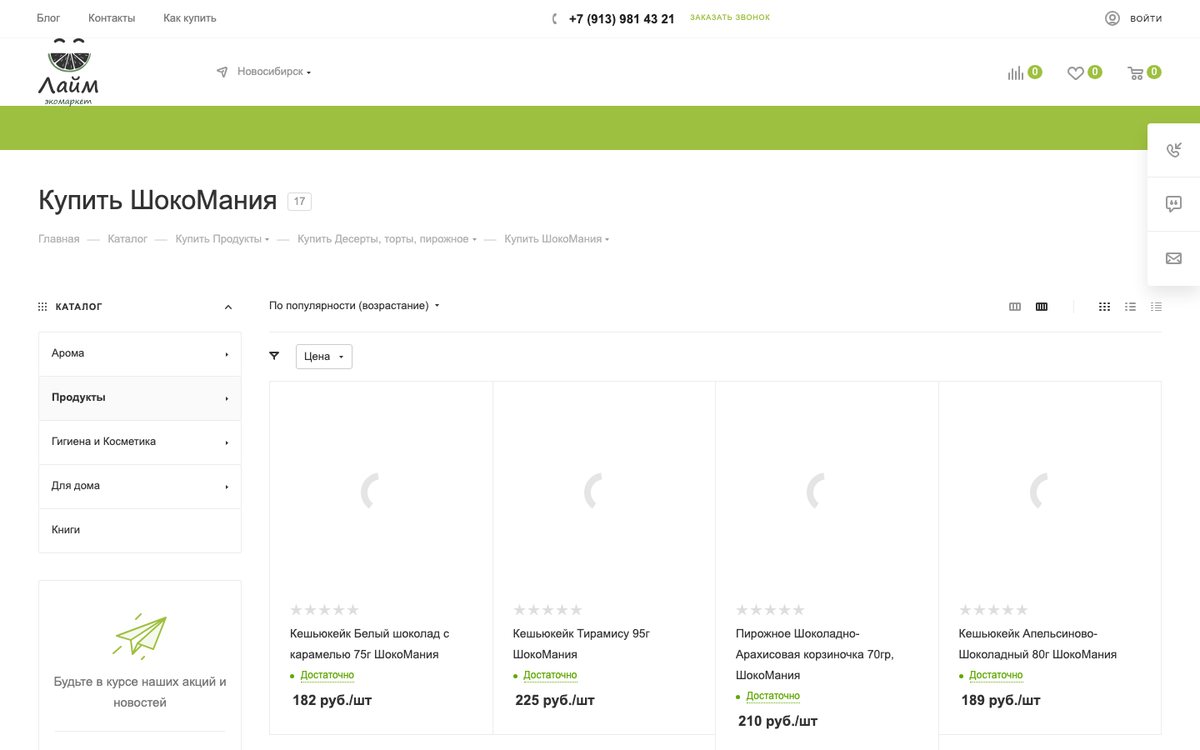Click the filter funnel icon
1200x750 pixels.
[274, 355]
